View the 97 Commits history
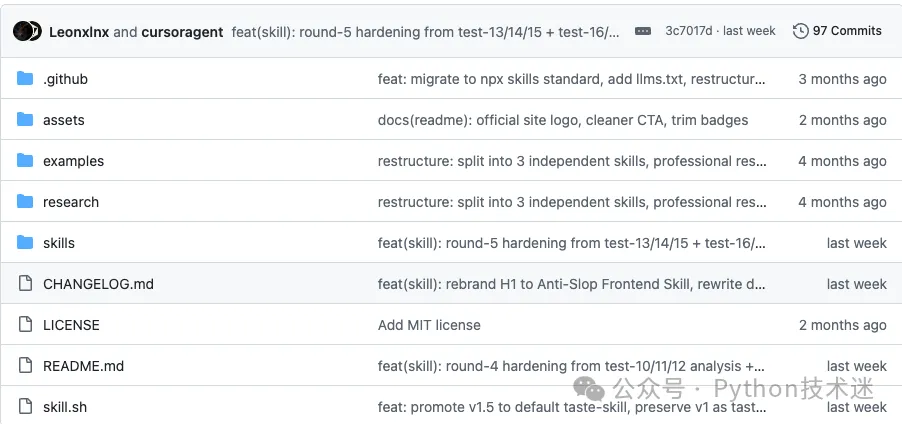Screen dimensions: 902x424 tap(847, 31)
